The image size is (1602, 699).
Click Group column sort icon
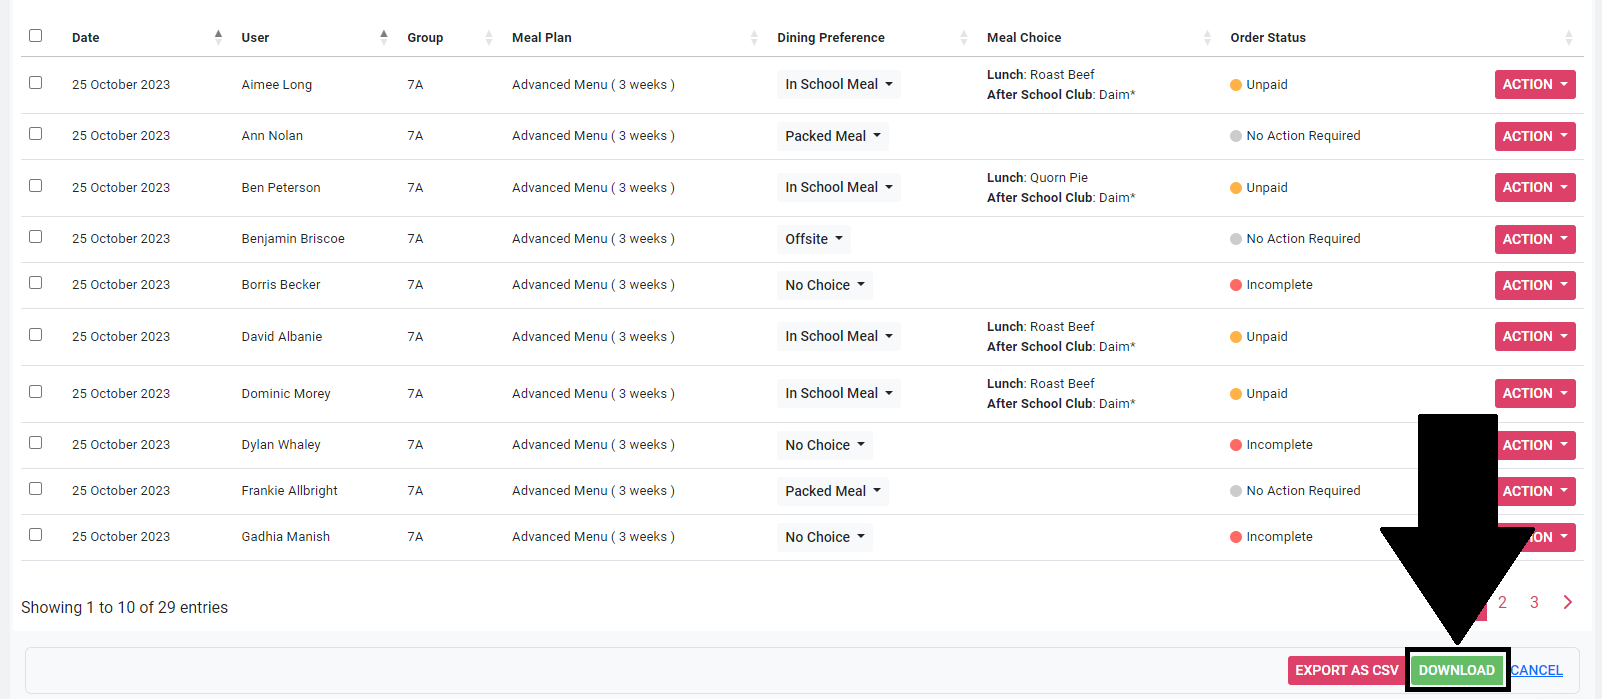click(x=489, y=38)
